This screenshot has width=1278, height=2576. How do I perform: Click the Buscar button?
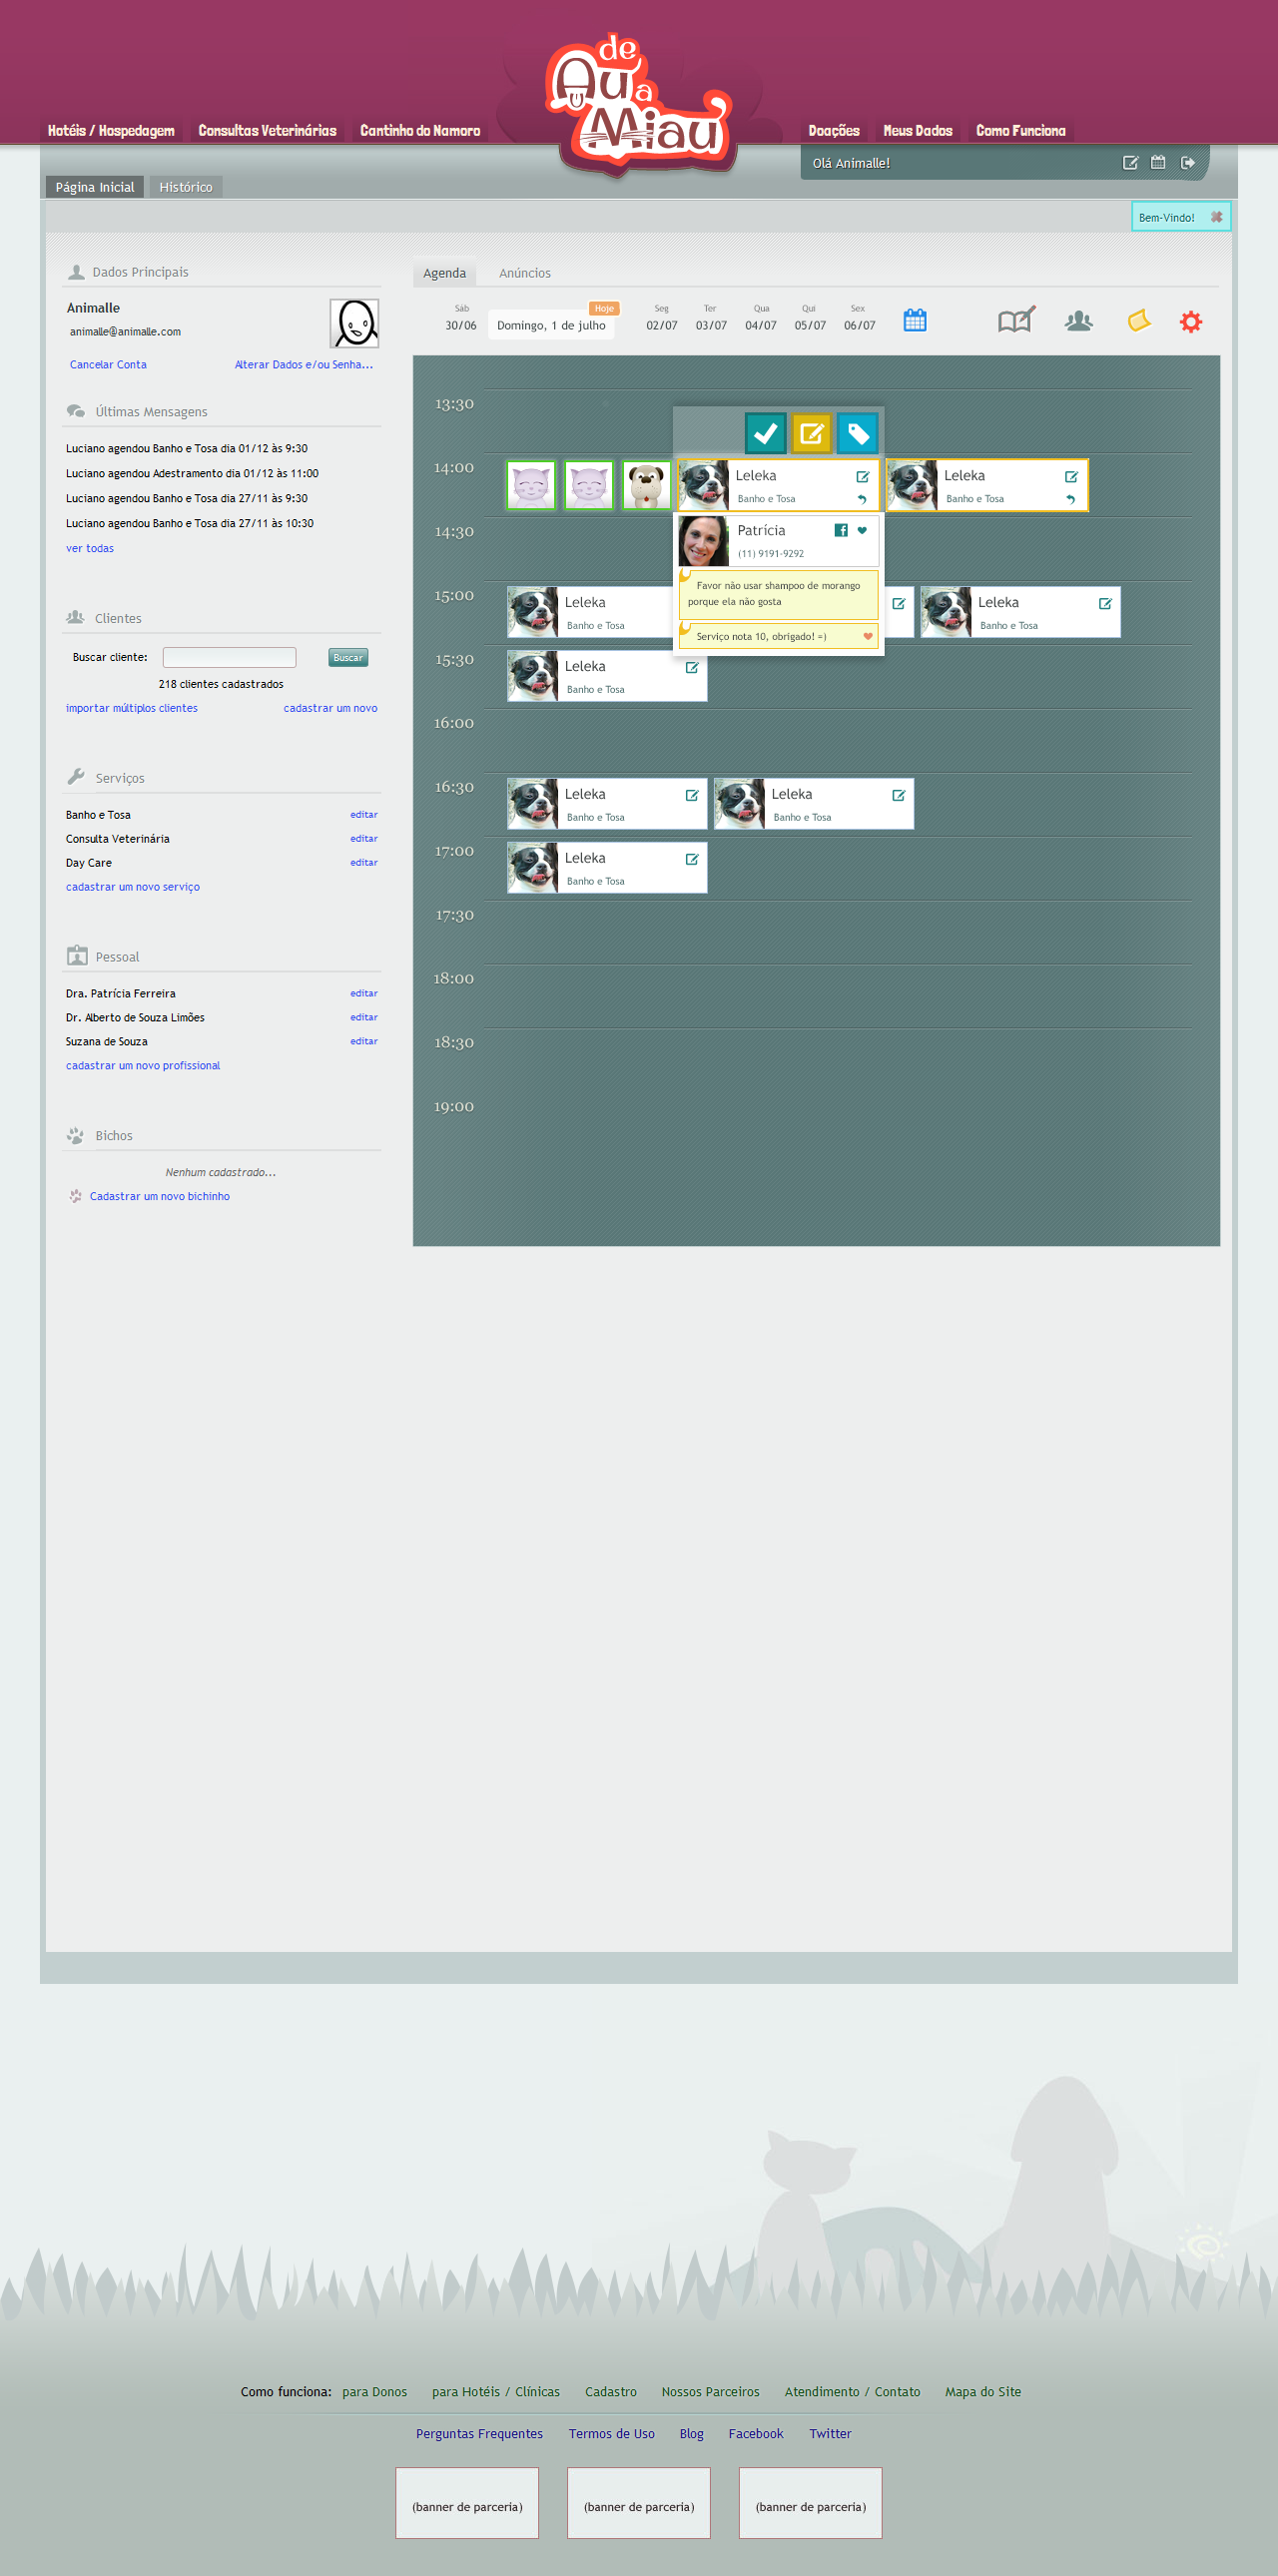(x=348, y=657)
